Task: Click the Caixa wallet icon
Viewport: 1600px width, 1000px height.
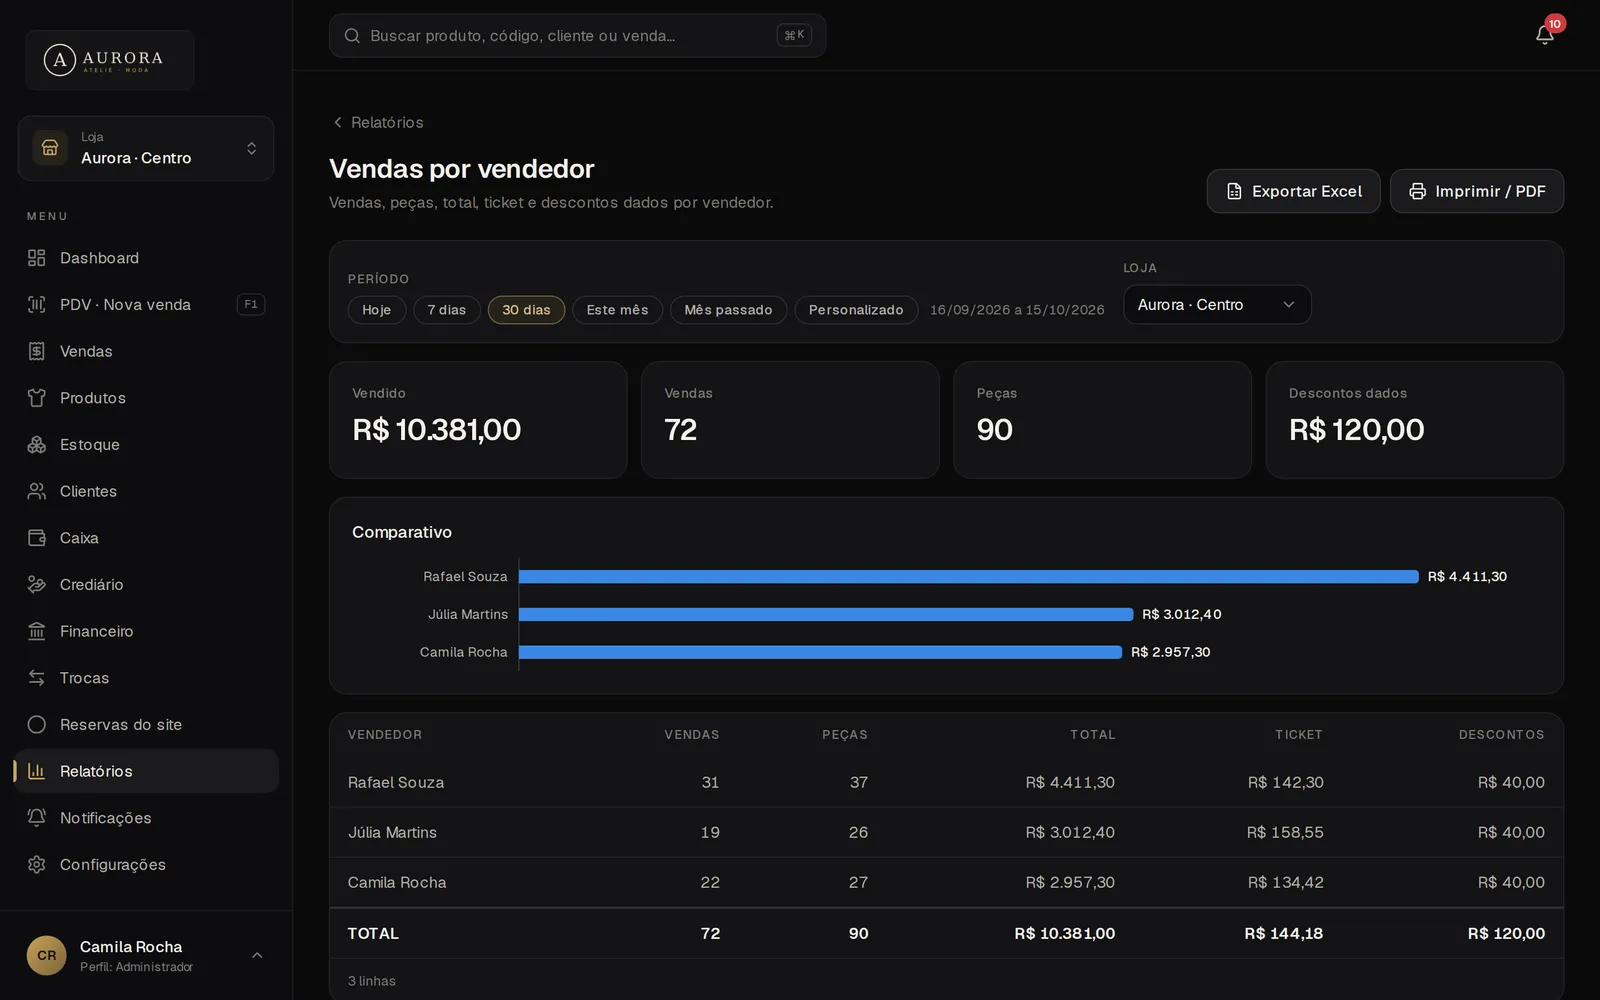Action: pos(37,538)
